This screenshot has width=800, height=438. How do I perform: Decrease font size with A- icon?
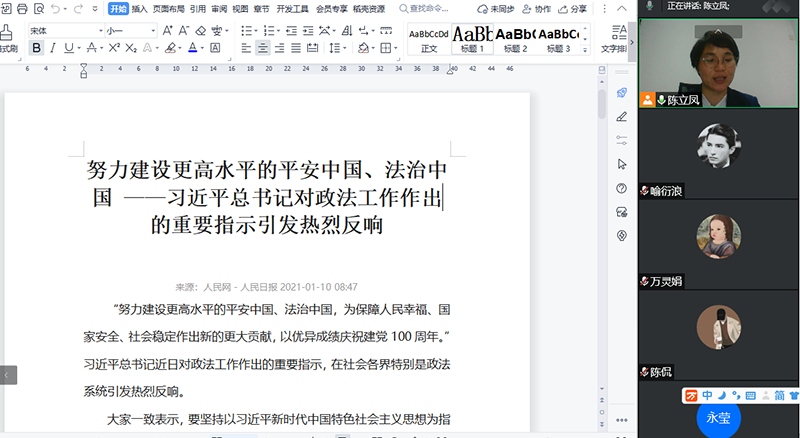tap(184, 31)
